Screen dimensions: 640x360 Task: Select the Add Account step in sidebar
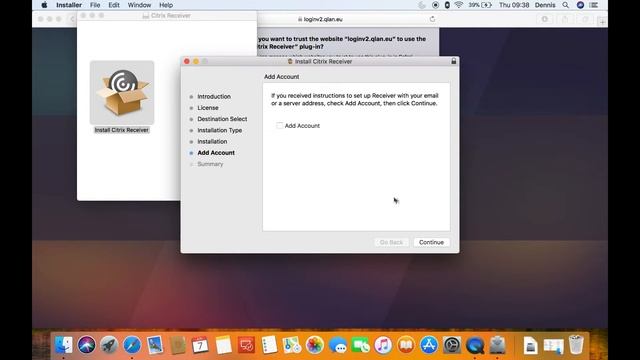coord(216,153)
